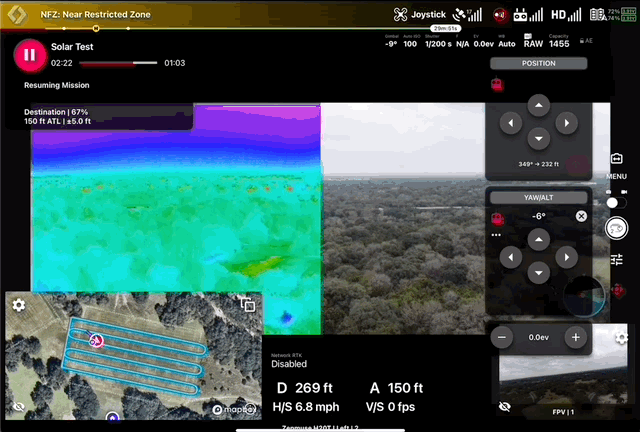Tap red drone icon in YAW/ALT panel
The width and height of the screenshot is (640, 432).
497,219
